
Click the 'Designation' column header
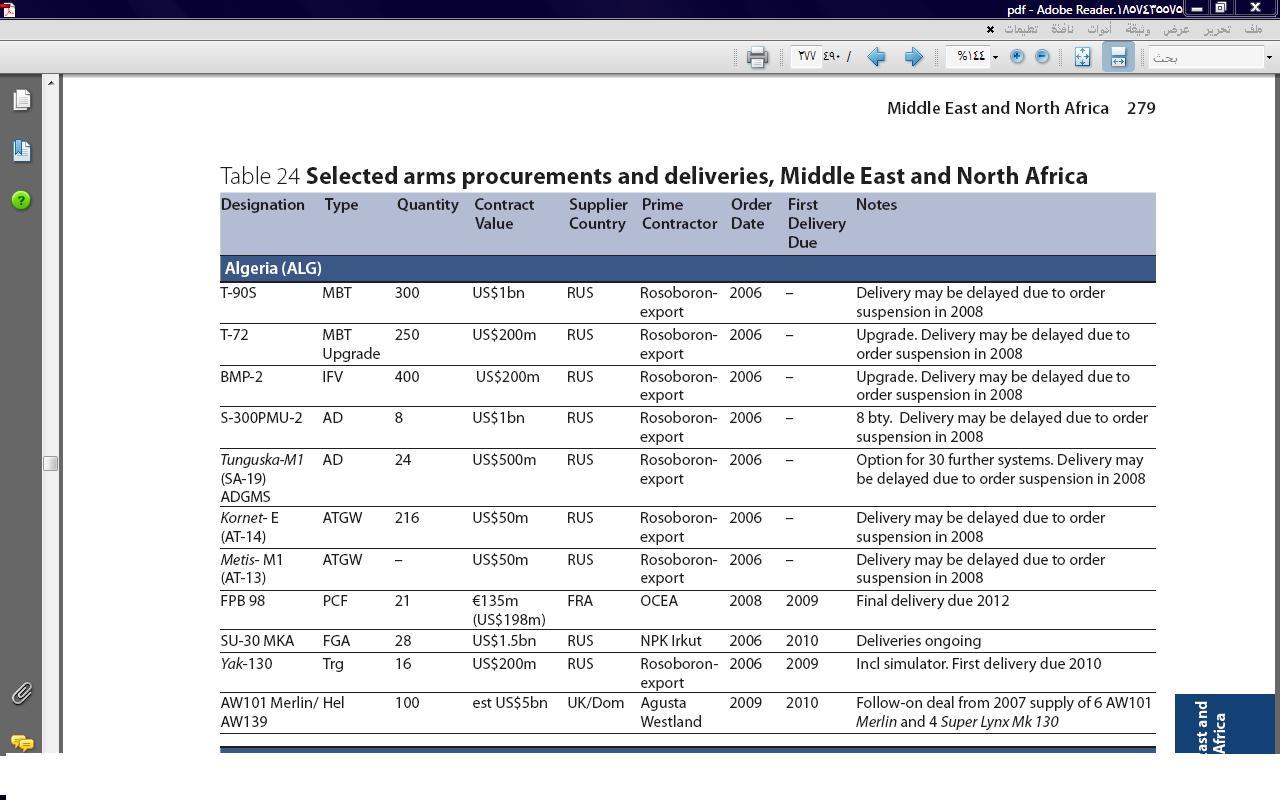point(262,205)
